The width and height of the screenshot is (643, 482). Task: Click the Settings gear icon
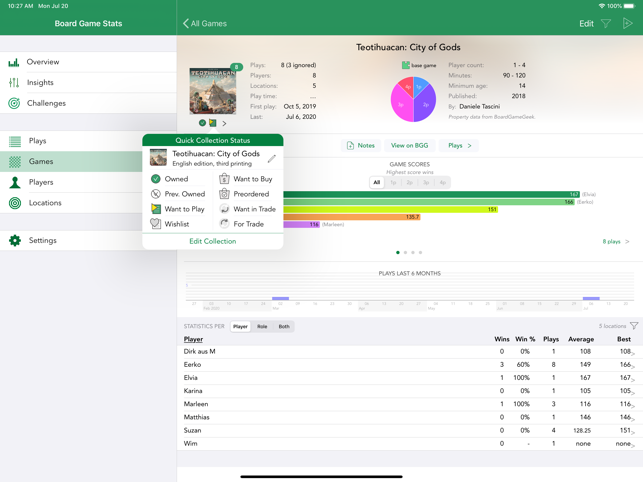click(x=15, y=240)
